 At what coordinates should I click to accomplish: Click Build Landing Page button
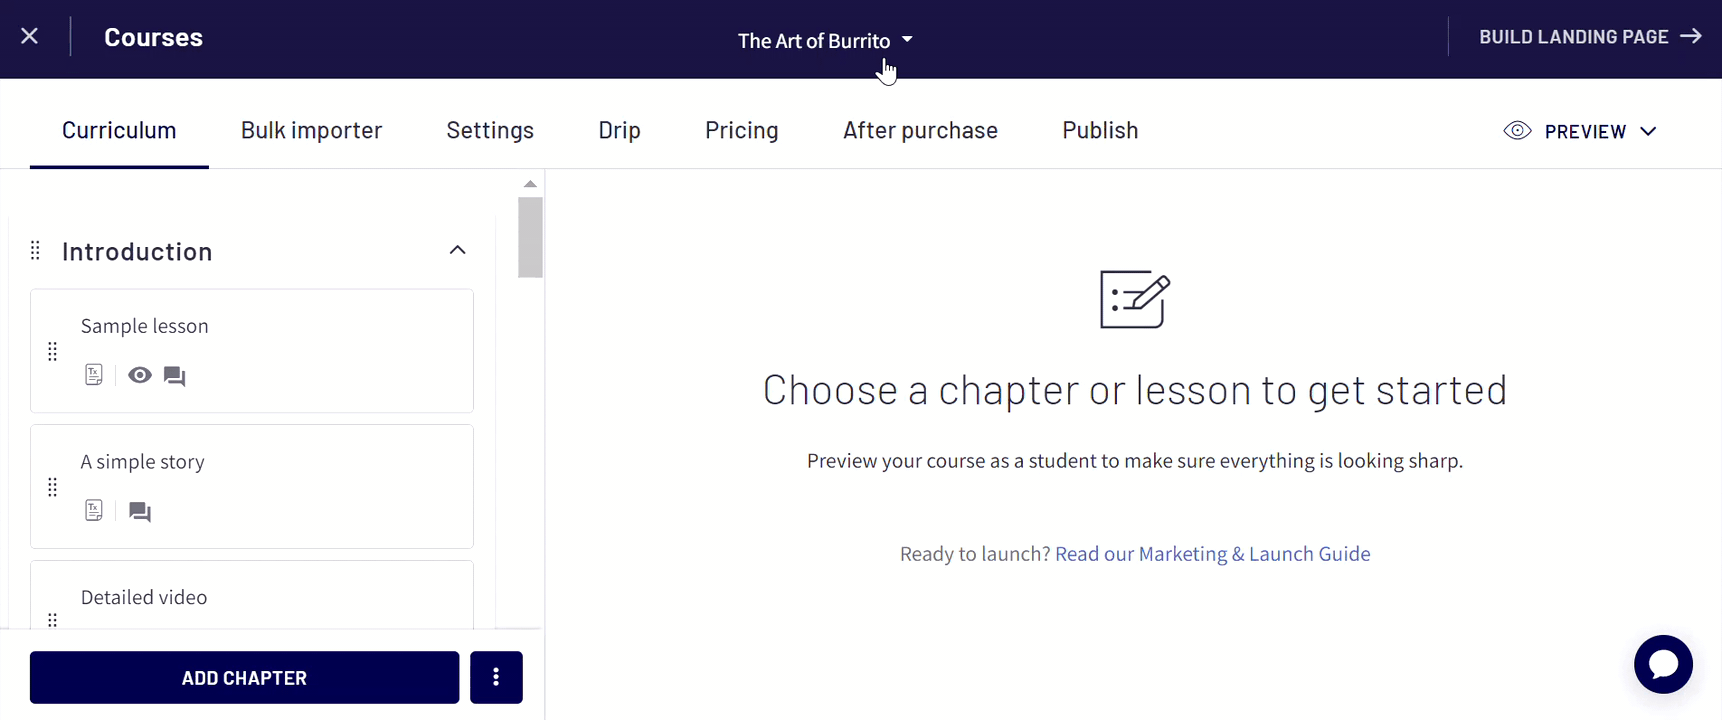[x=1590, y=37]
